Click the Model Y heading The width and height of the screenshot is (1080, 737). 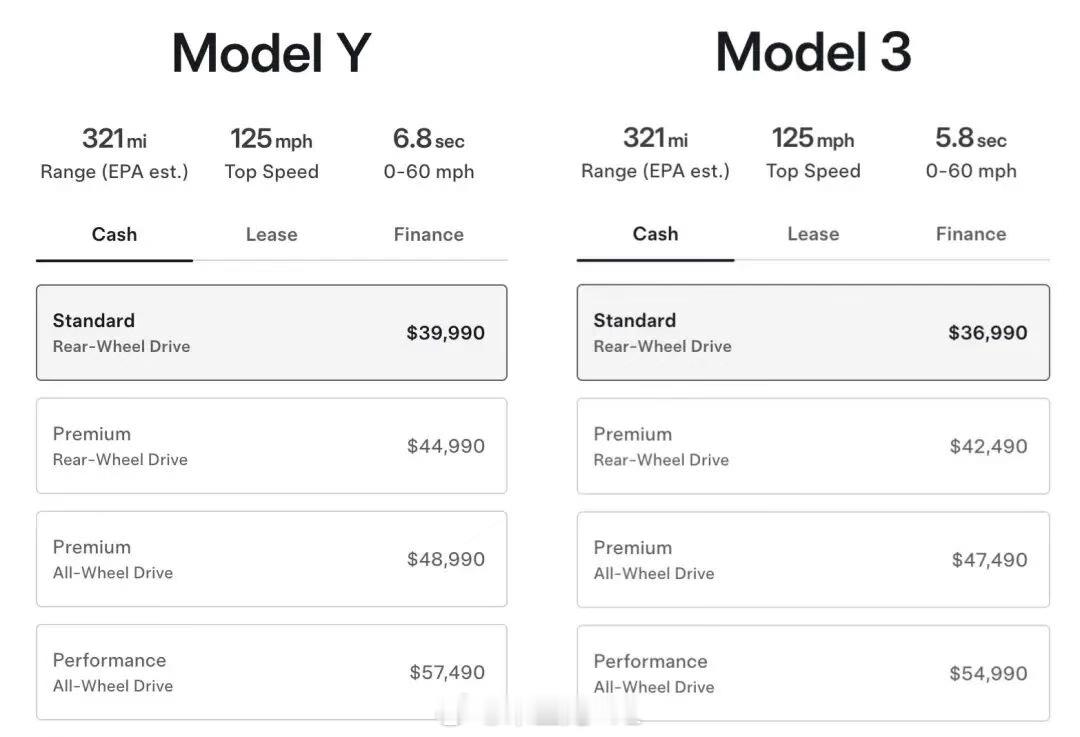[x=271, y=53]
